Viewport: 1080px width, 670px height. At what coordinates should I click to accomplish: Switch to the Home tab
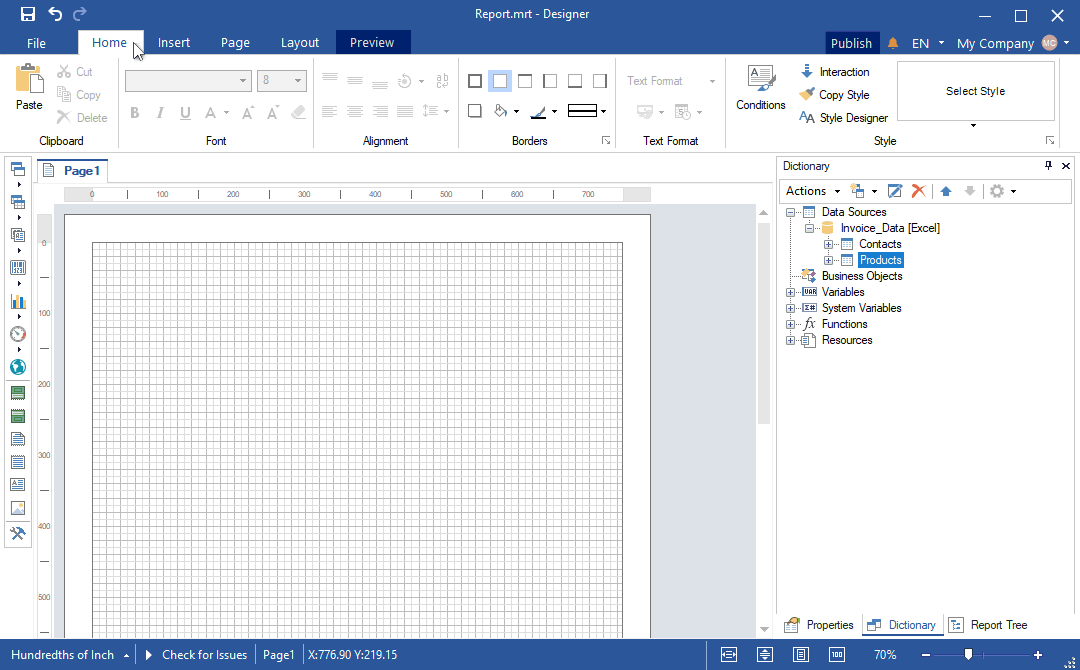[x=110, y=43]
